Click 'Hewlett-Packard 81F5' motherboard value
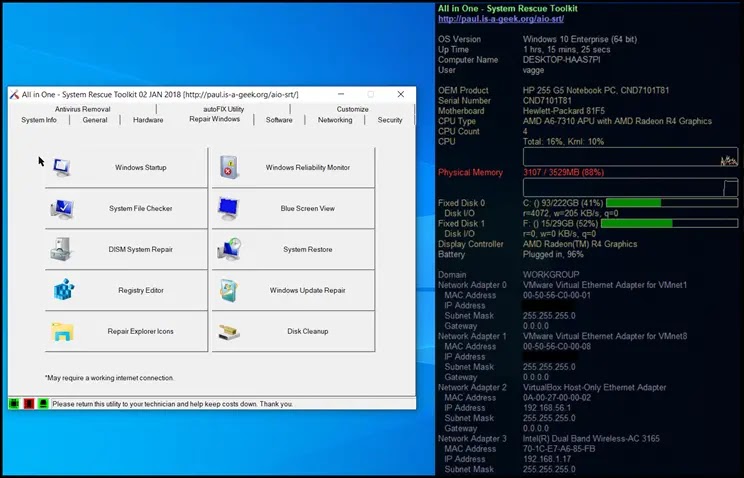Image resolution: width=744 pixels, height=478 pixels. [x=564, y=111]
